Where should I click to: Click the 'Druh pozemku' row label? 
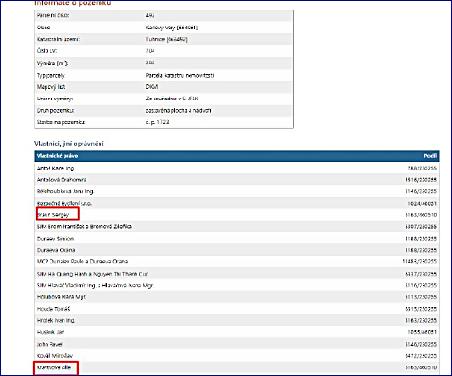[56, 110]
